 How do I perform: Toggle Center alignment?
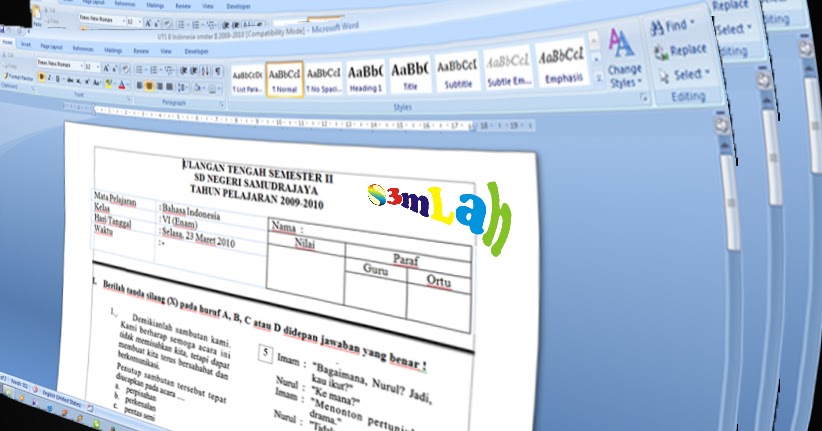click(149, 86)
